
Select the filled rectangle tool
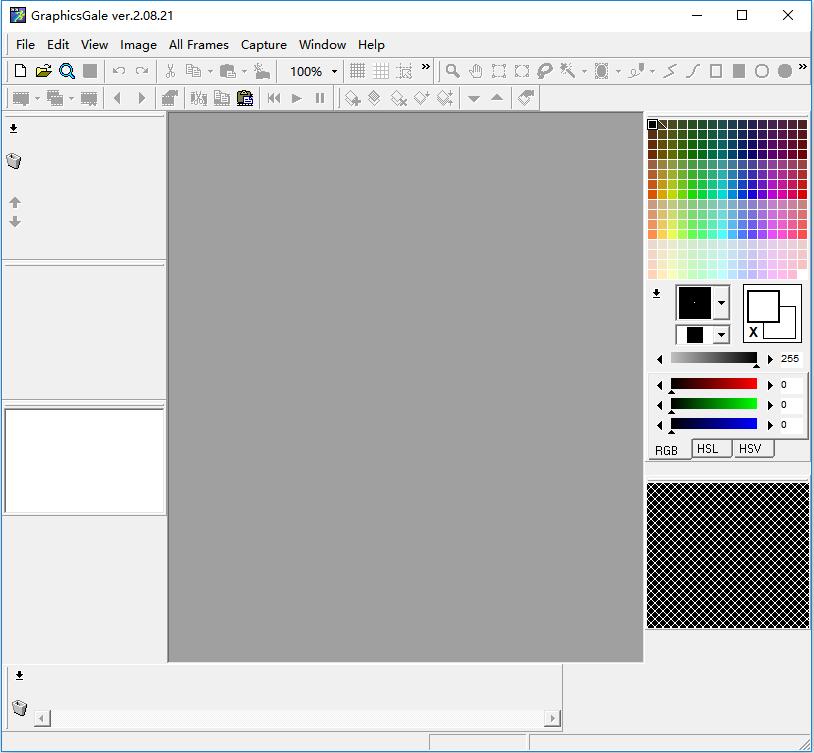739,71
